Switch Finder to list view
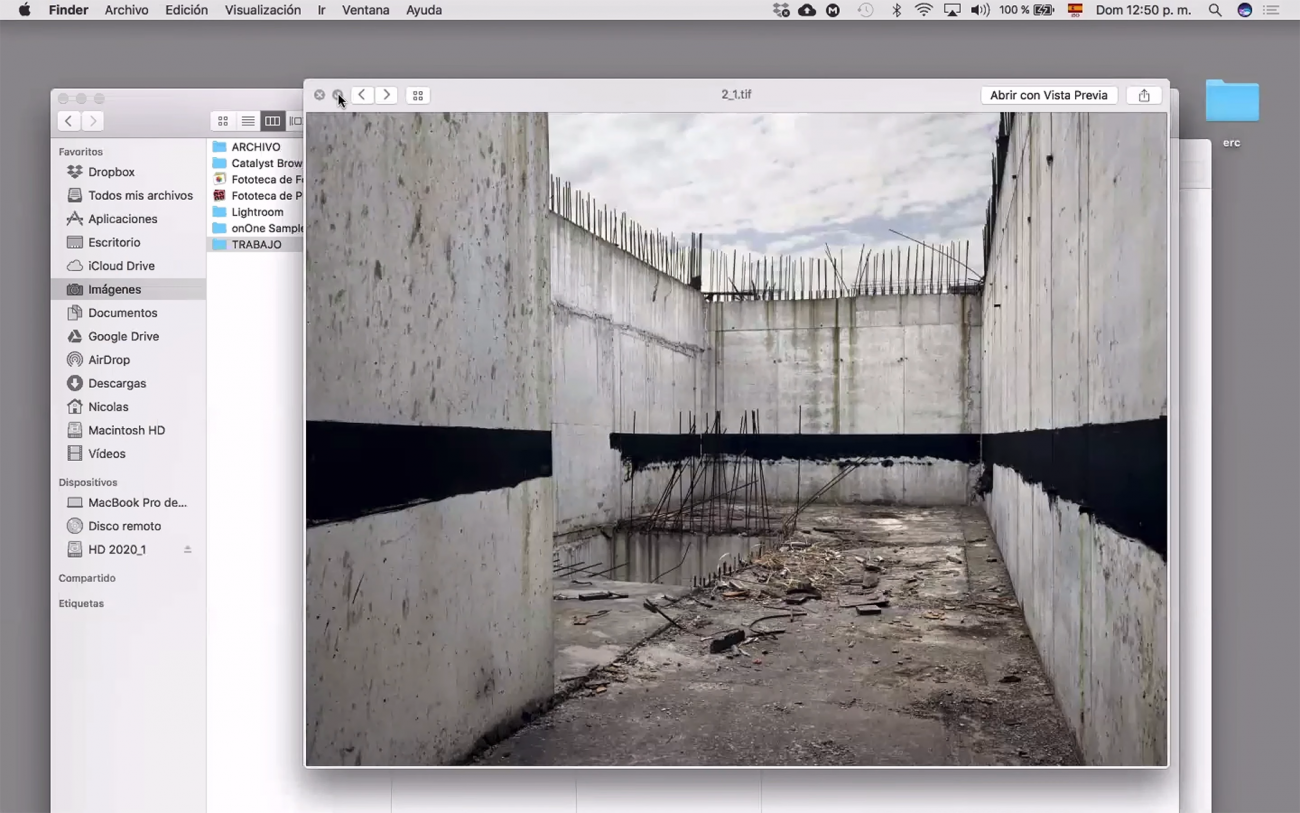 [x=248, y=121]
